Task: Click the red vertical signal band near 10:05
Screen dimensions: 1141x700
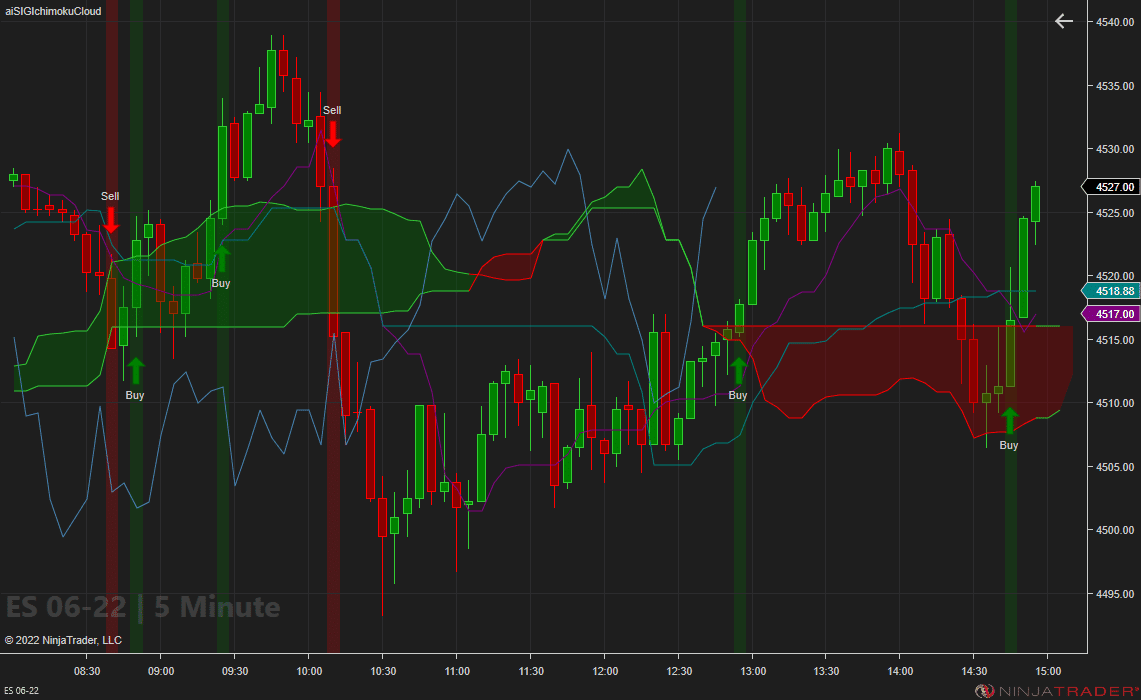Action: pyautogui.click(x=333, y=500)
